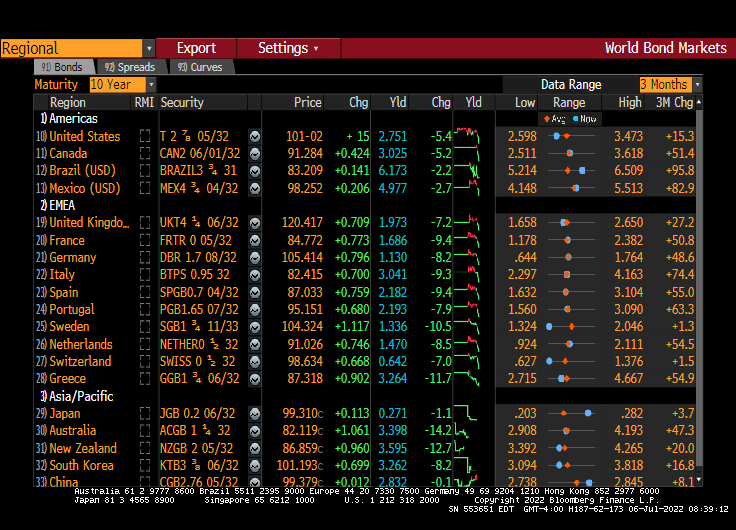736x530 pixels.
Task: Enable the RMI checkbox for France
Action: coord(145,241)
